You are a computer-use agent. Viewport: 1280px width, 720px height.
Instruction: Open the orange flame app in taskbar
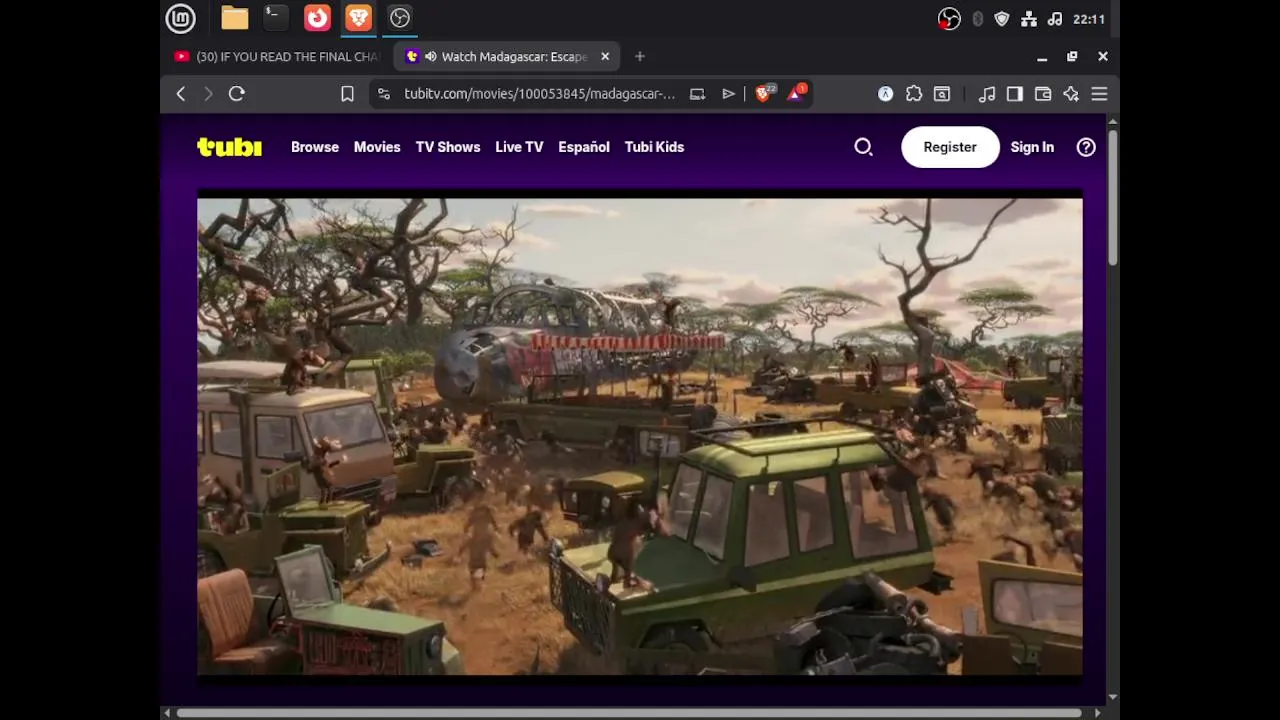(x=317, y=18)
